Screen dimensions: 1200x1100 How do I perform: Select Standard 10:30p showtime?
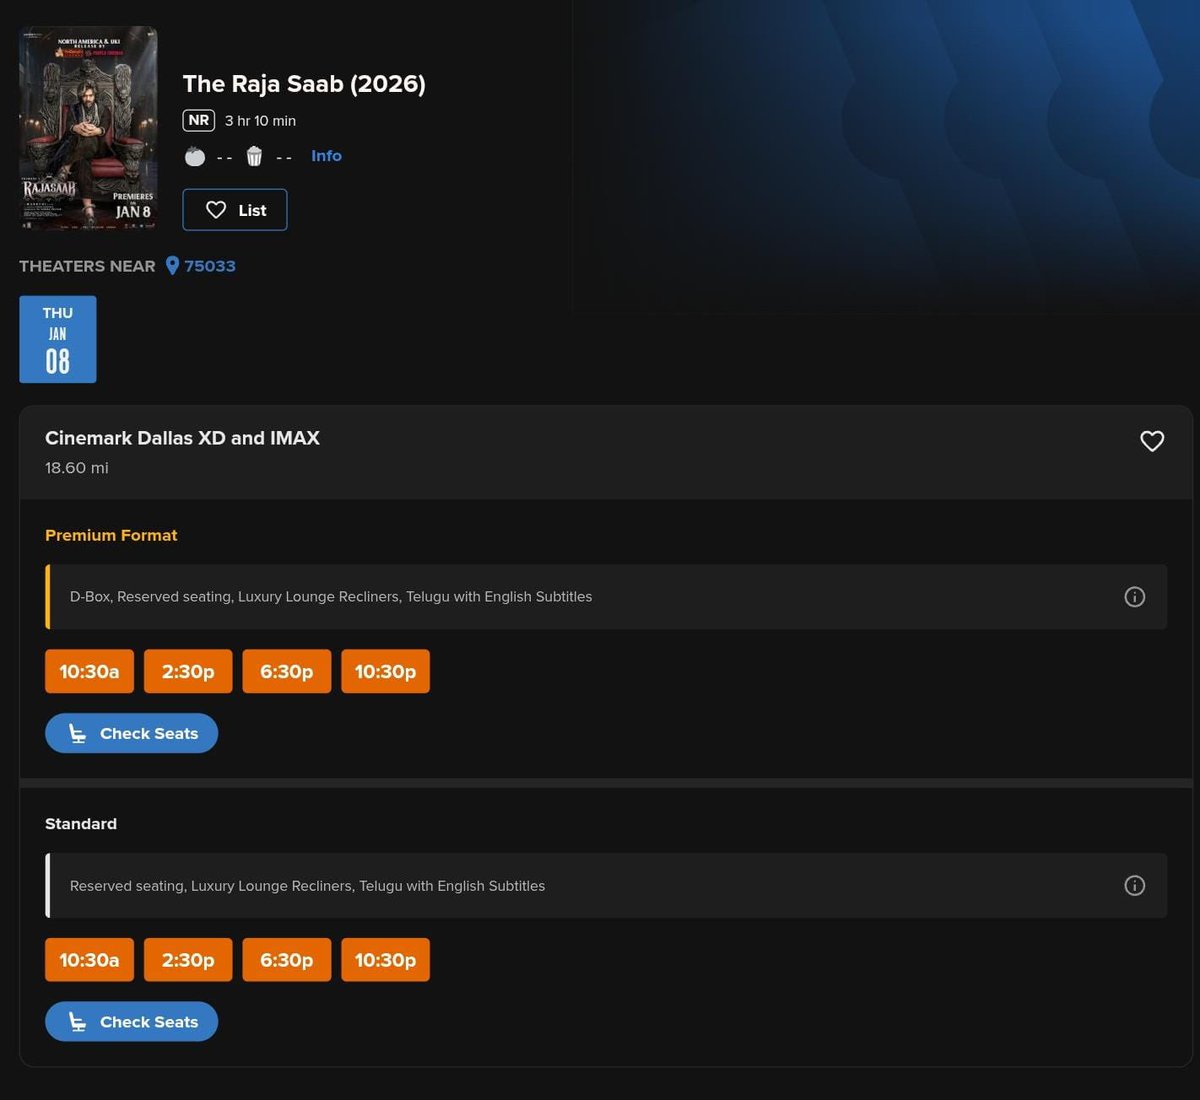(x=385, y=960)
